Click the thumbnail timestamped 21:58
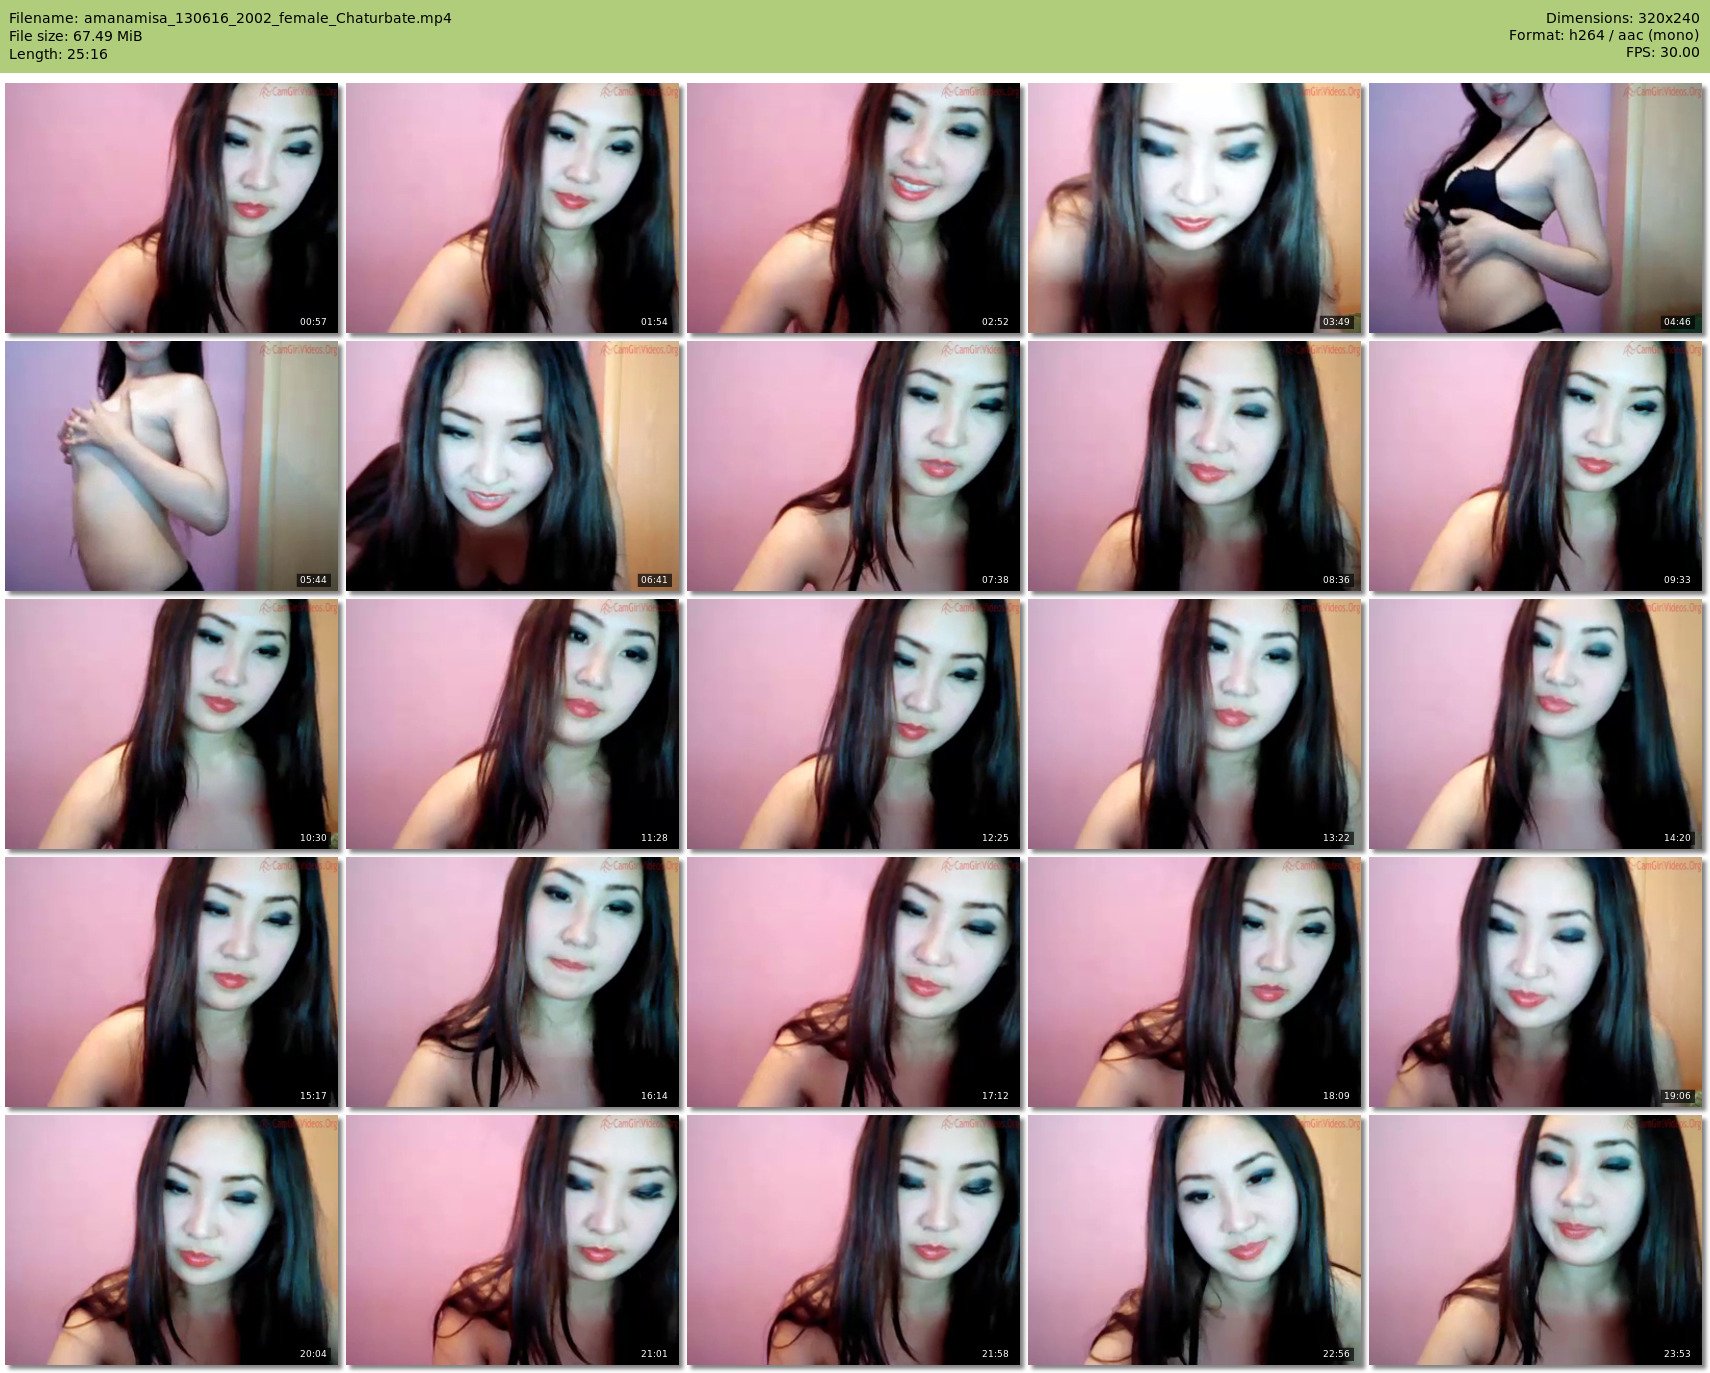Screen dimensions: 1710x1373 tap(853, 1239)
